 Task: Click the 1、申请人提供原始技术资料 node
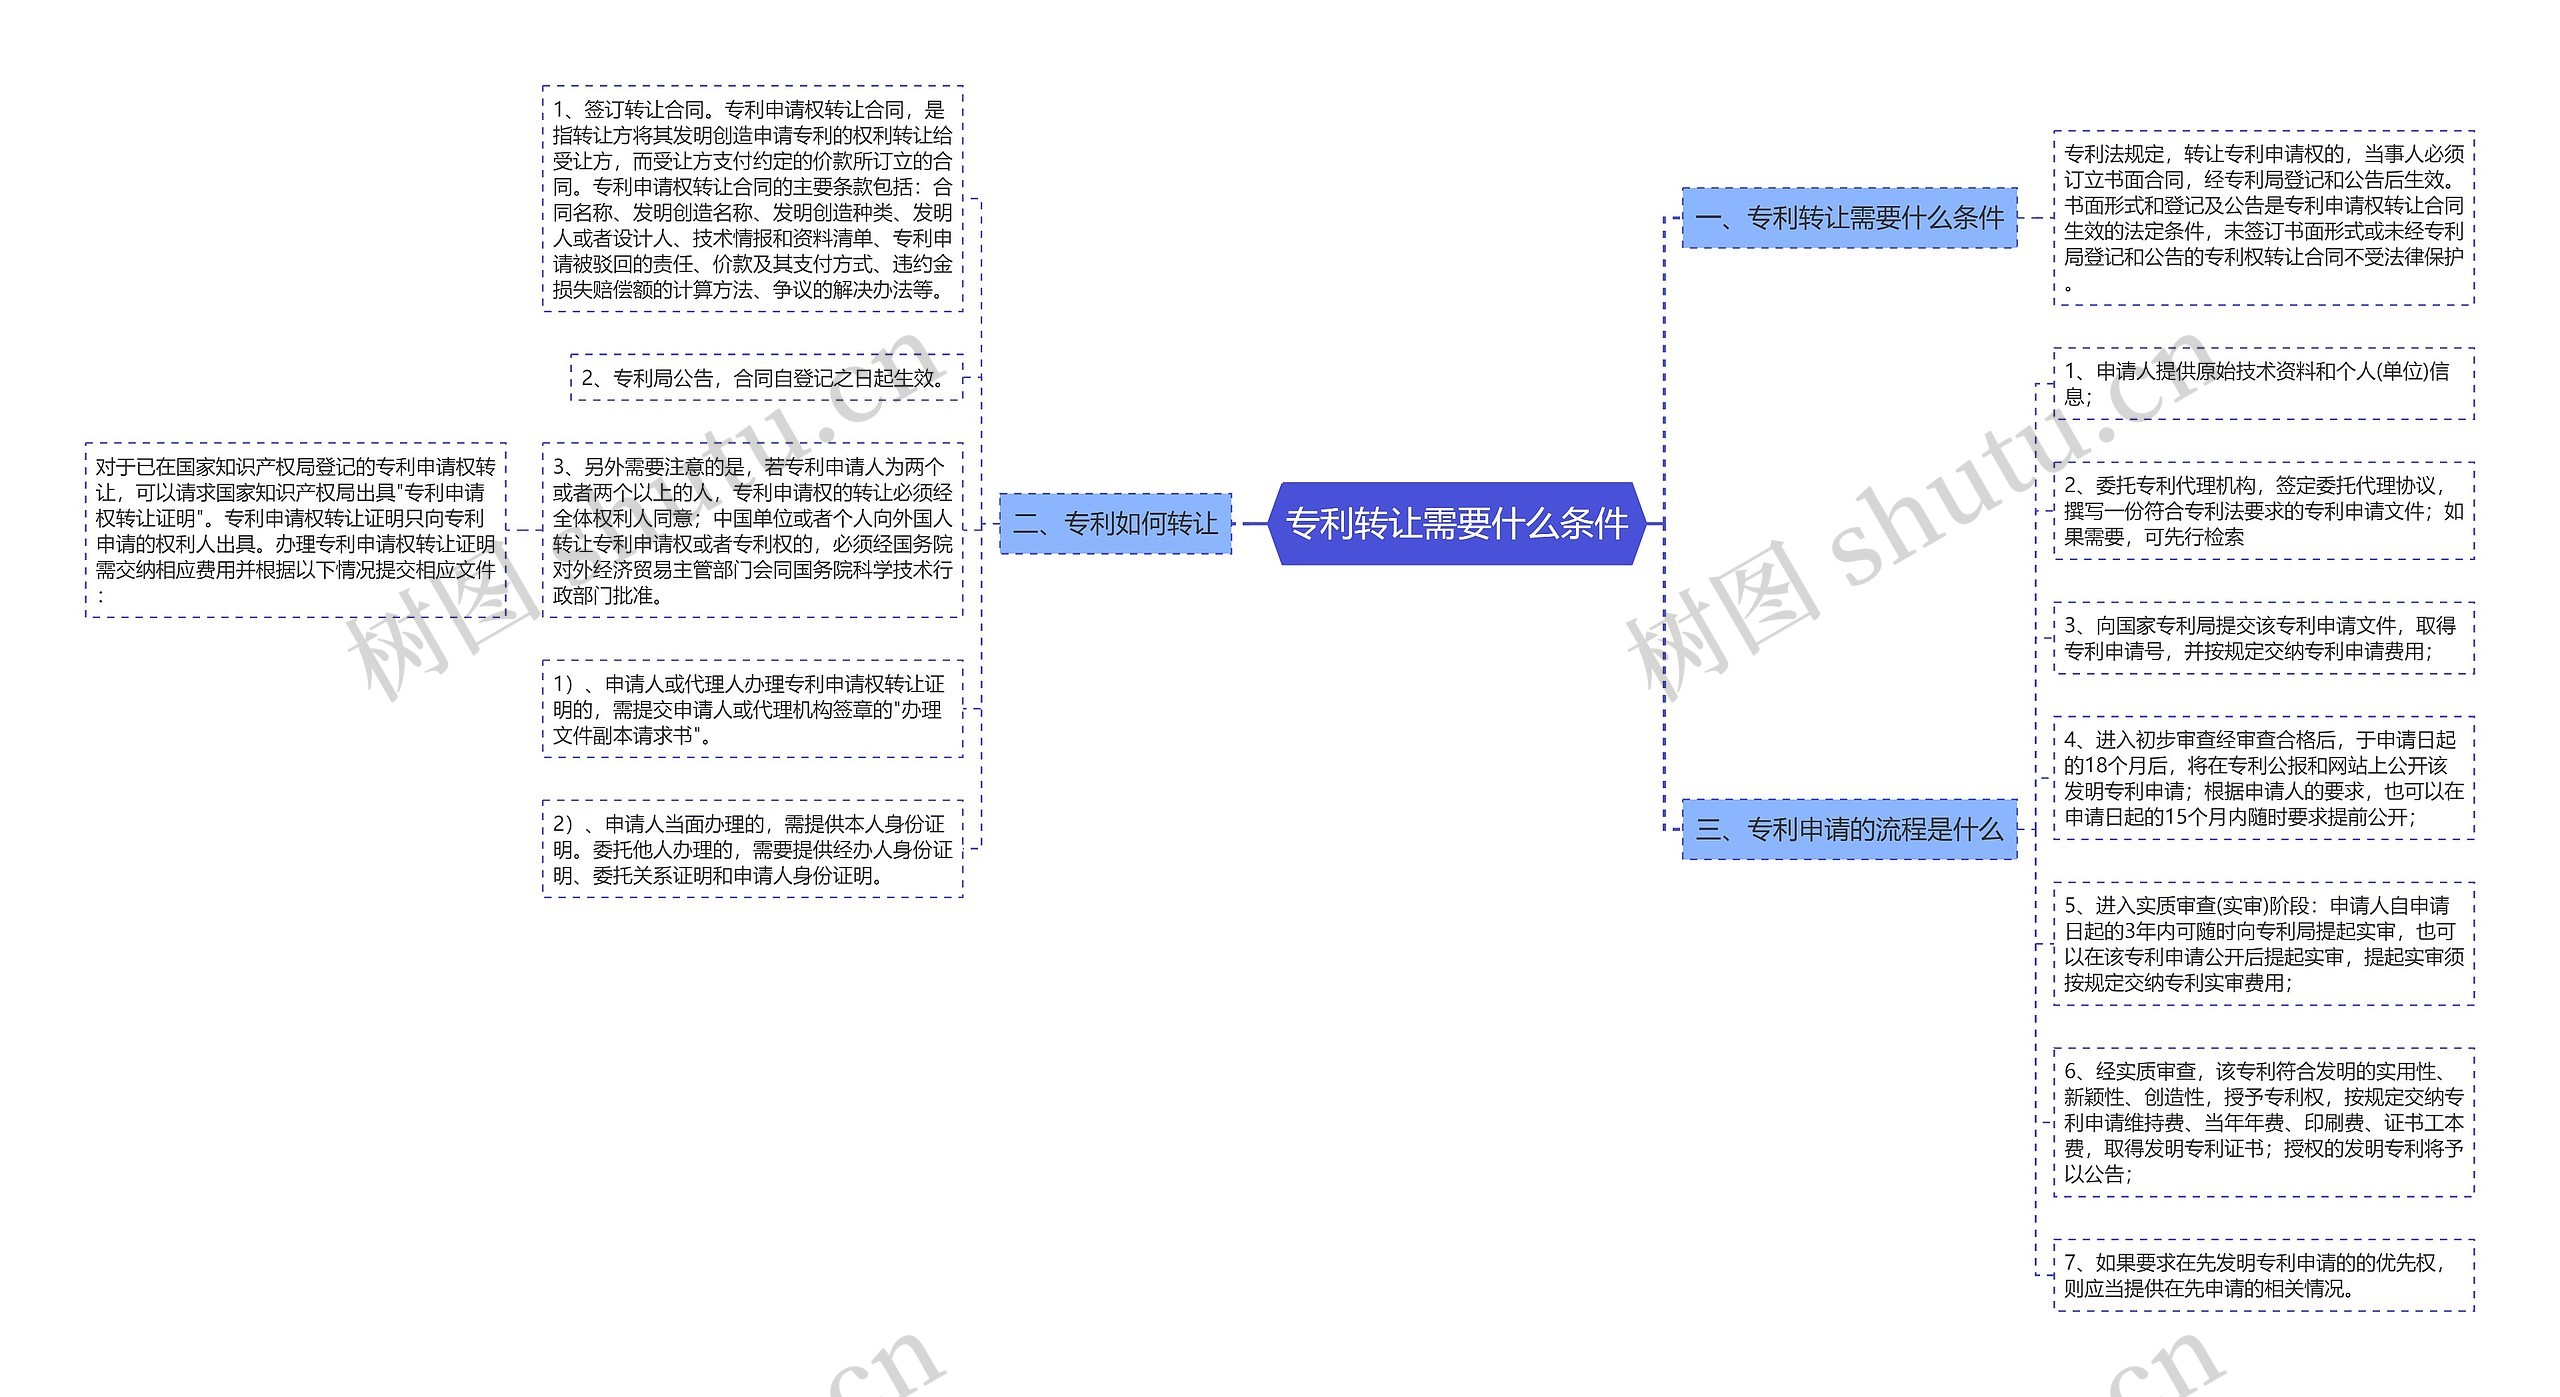pos(2263,384)
